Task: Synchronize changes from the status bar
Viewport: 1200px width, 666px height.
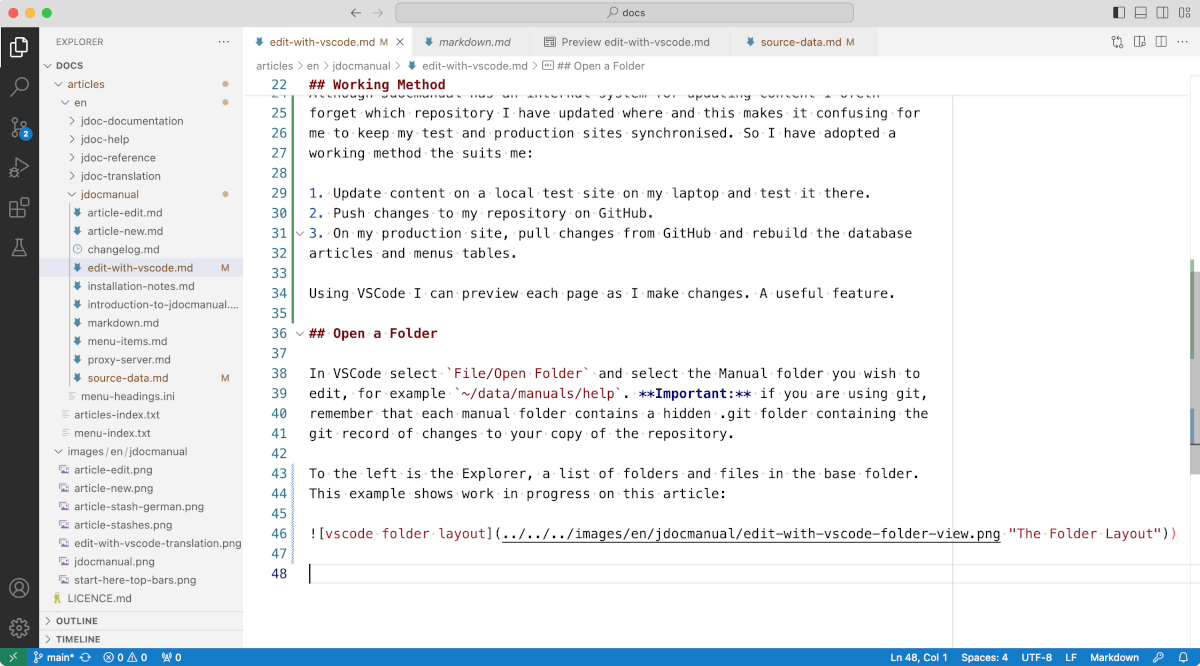Action: 86,657
